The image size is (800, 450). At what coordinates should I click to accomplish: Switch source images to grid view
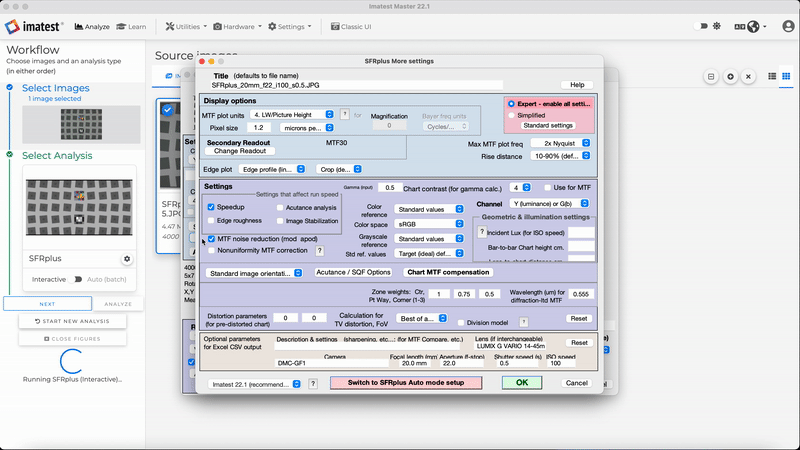786,76
